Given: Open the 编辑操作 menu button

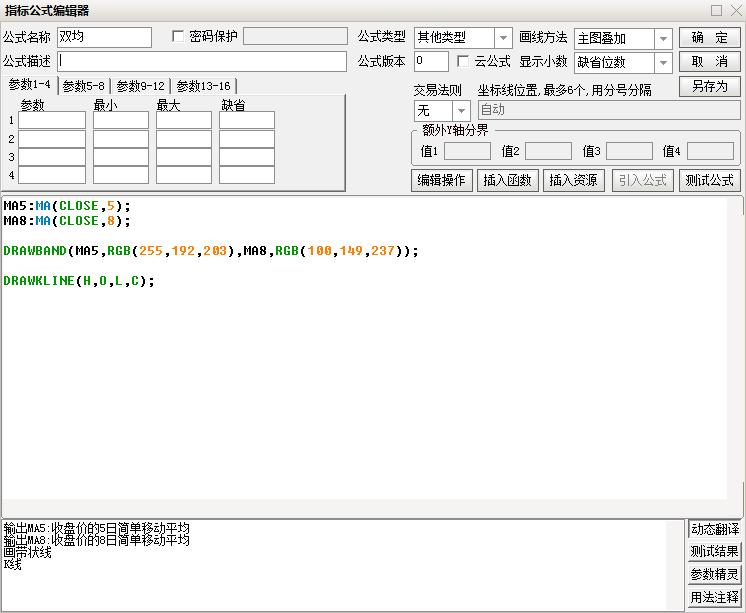Looking at the screenshot, I should [442, 180].
